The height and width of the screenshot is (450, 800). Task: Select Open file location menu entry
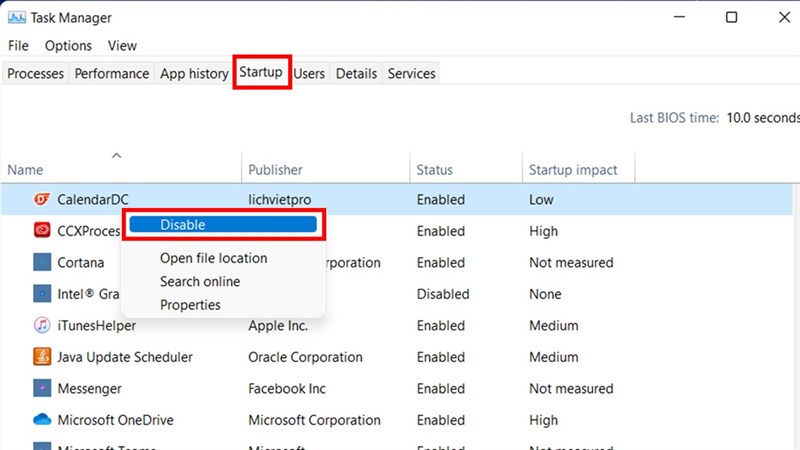click(x=213, y=259)
